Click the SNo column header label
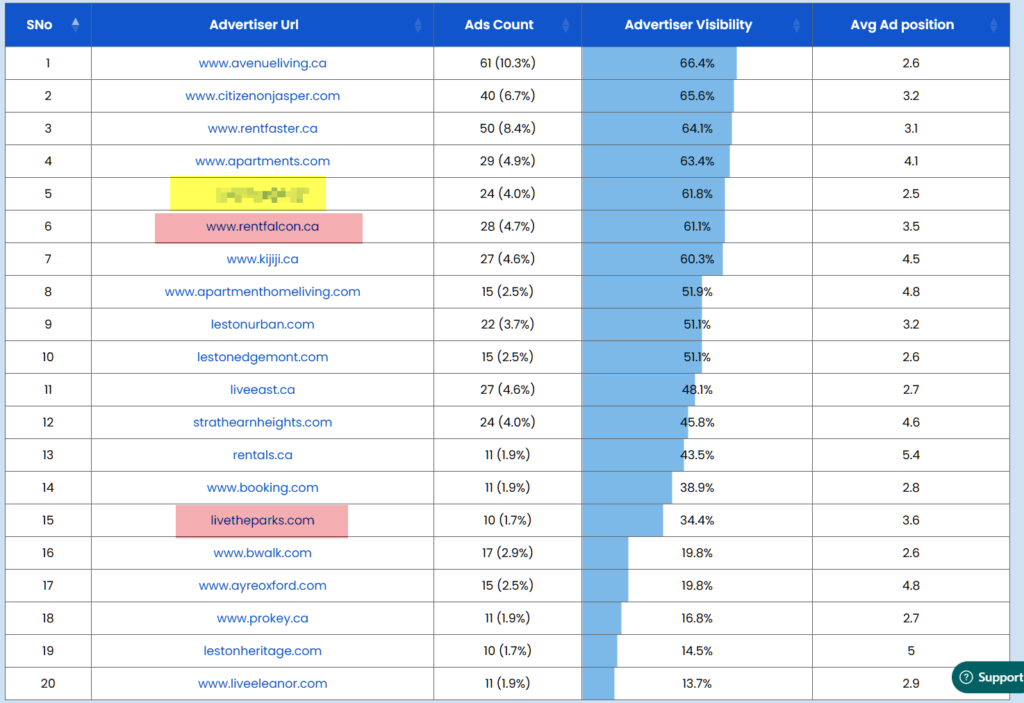This screenshot has height=703, width=1024. click(39, 25)
